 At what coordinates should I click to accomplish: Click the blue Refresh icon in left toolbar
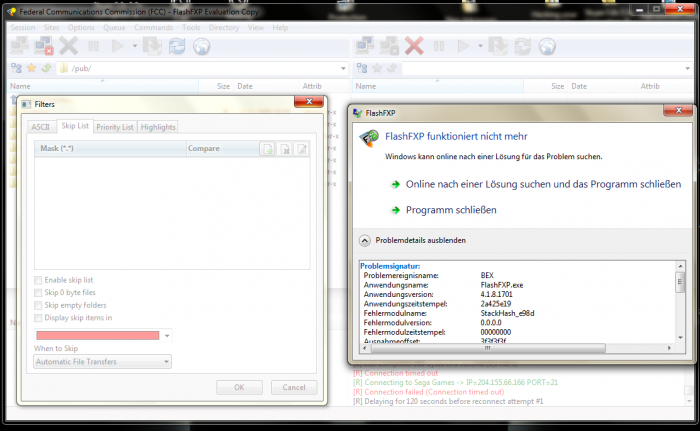(x=177, y=46)
